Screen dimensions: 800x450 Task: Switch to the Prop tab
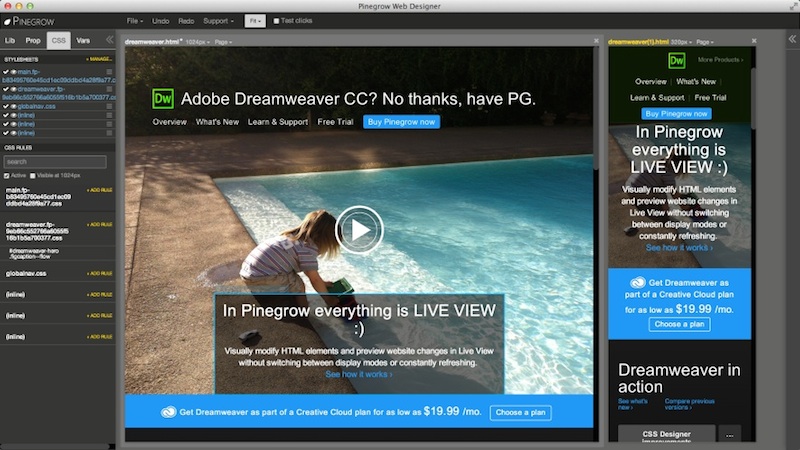pyautogui.click(x=33, y=40)
